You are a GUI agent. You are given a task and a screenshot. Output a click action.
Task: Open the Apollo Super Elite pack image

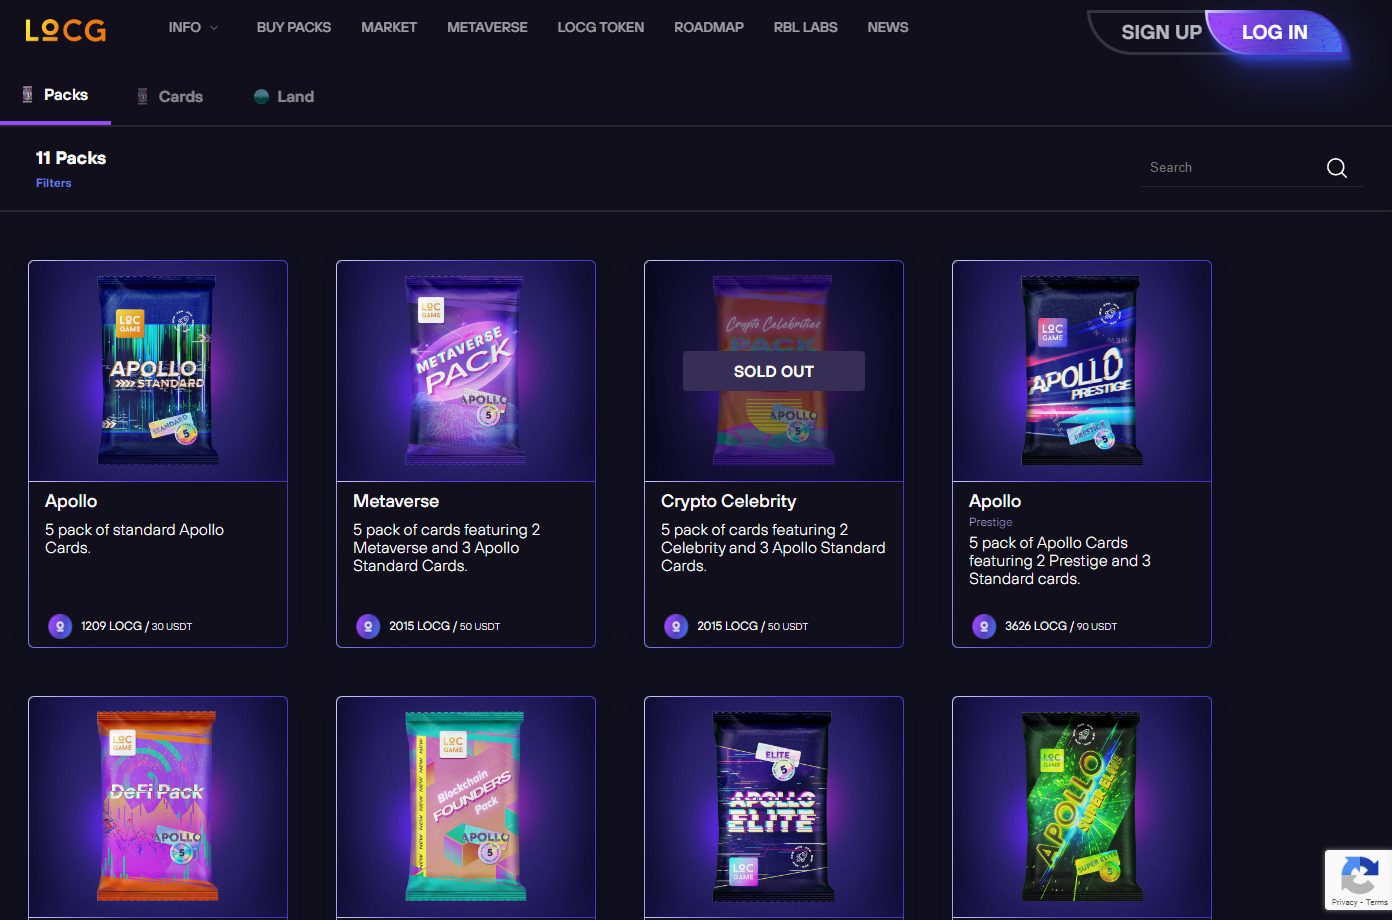pos(1082,806)
